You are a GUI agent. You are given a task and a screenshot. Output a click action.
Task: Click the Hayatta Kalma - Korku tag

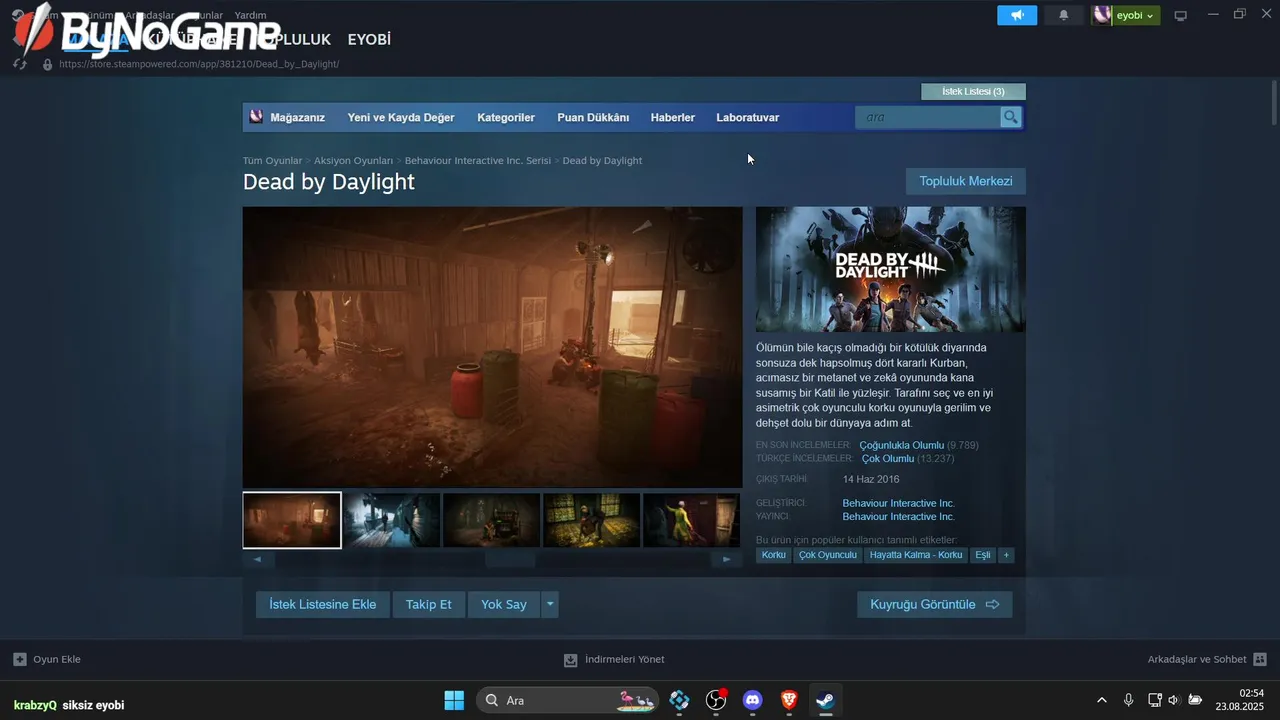pos(916,555)
